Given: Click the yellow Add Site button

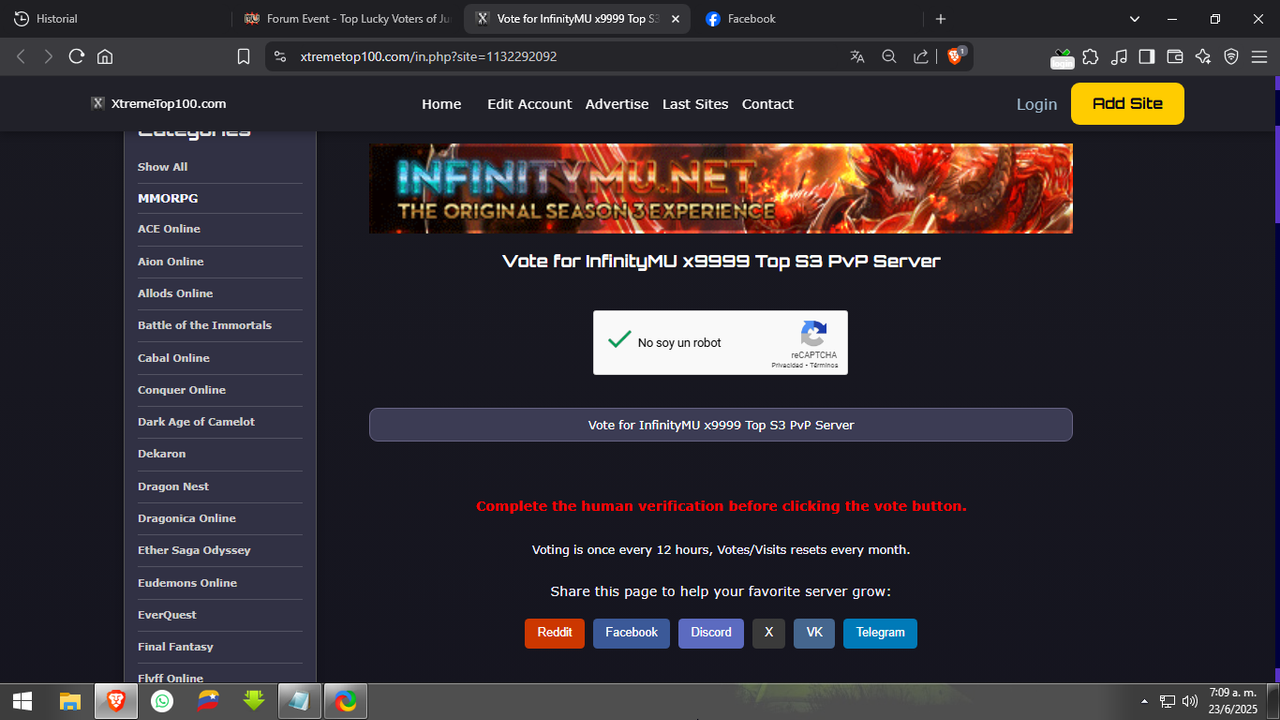Looking at the screenshot, I should click(x=1127, y=104).
